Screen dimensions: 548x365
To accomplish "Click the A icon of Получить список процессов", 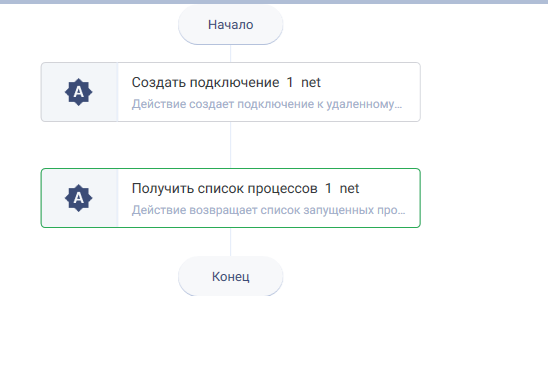I will point(79,198).
